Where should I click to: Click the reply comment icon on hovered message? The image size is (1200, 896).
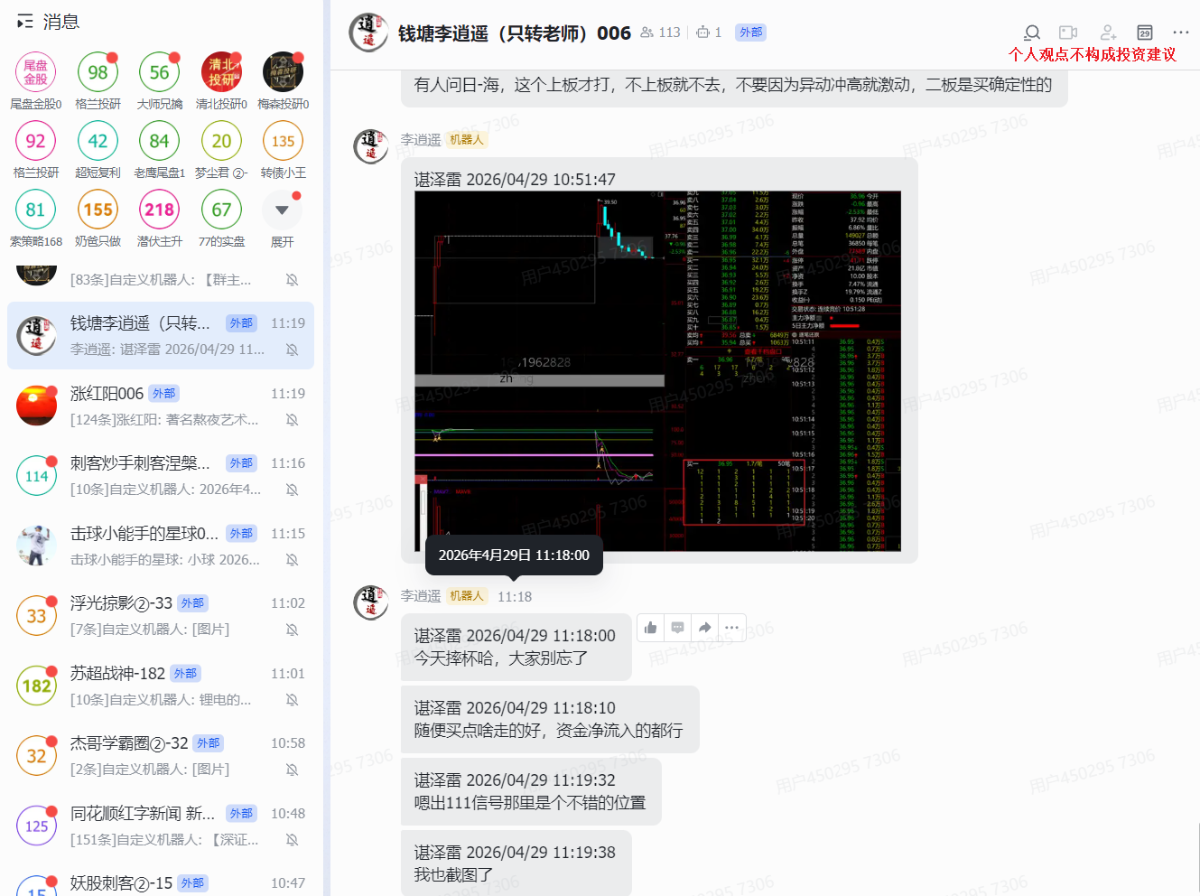(678, 627)
